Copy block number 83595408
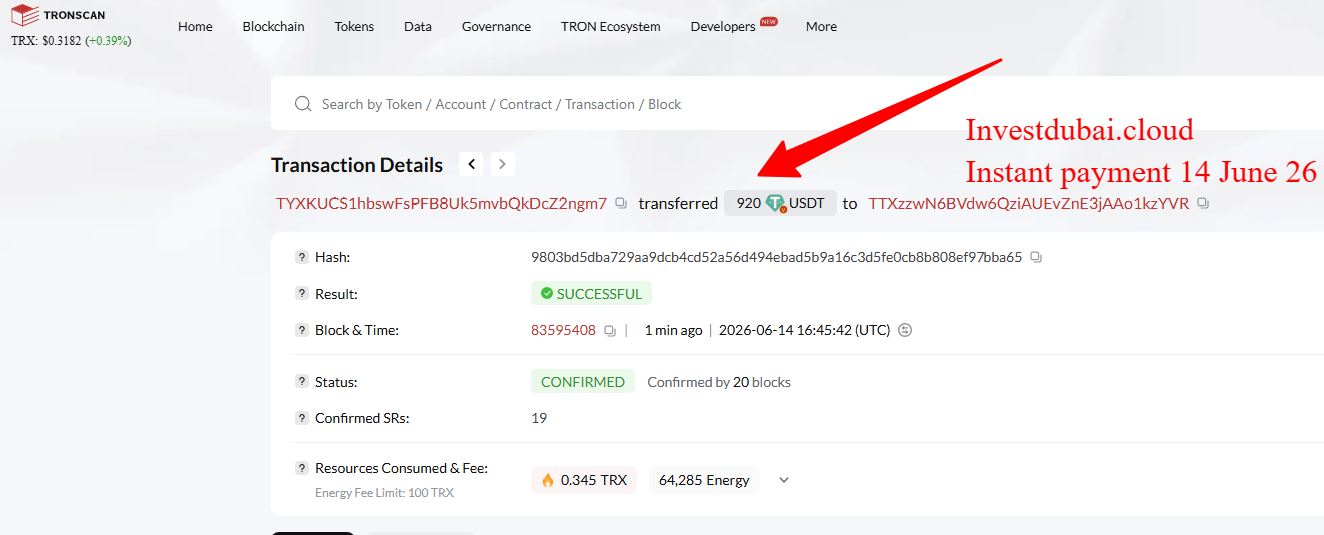This screenshot has height=535, width=1324. (610, 330)
